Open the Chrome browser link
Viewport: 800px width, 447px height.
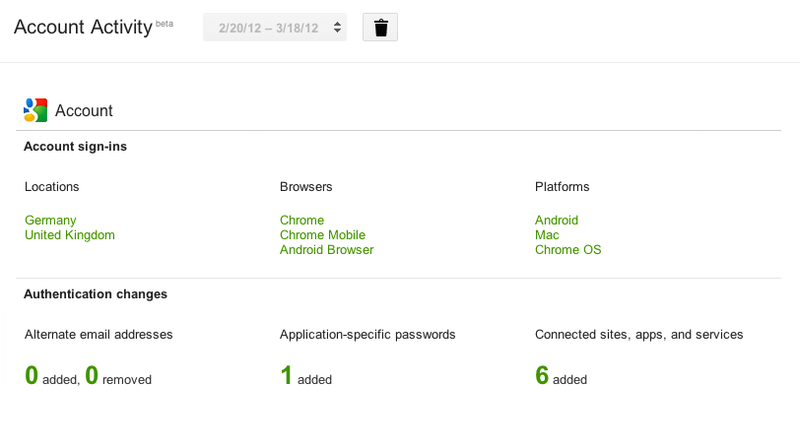click(302, 220)
